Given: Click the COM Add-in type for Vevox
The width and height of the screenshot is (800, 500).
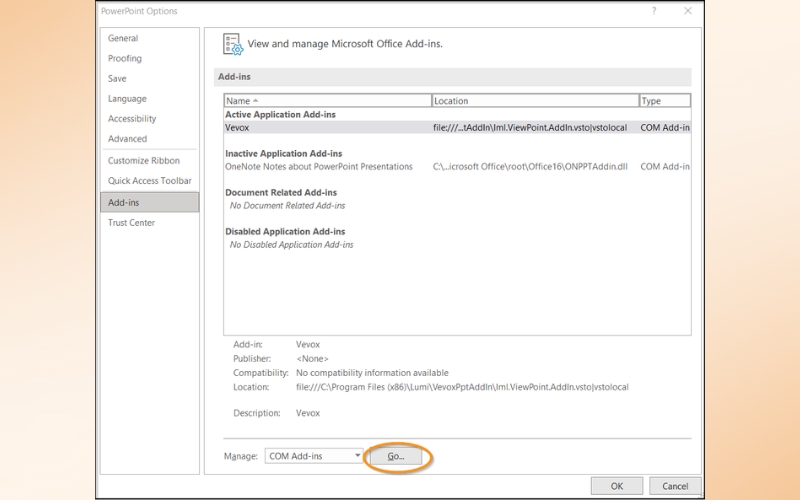Looking at the screenshot, I should click(x=665, y=128).
